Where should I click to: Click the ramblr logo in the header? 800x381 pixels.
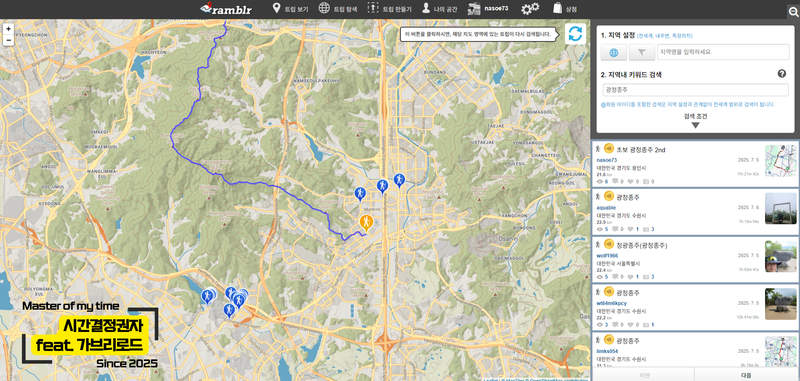coord(226,9)
